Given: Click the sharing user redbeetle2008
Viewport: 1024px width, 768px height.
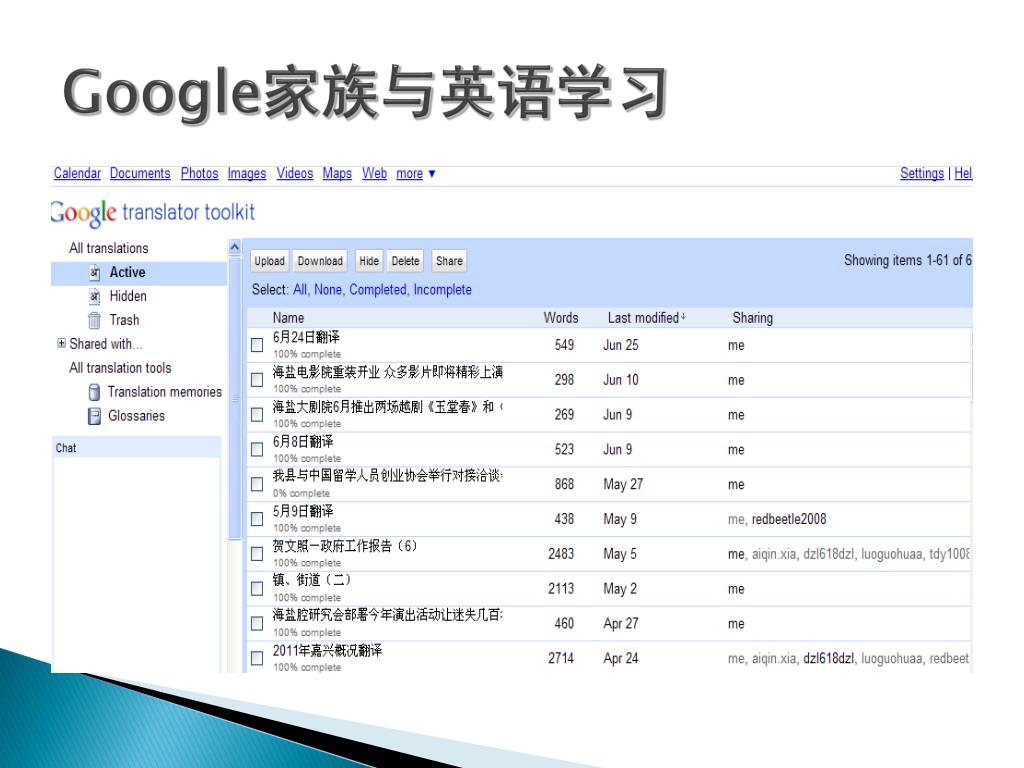Looking at the screenshot, I should point(789,519).
